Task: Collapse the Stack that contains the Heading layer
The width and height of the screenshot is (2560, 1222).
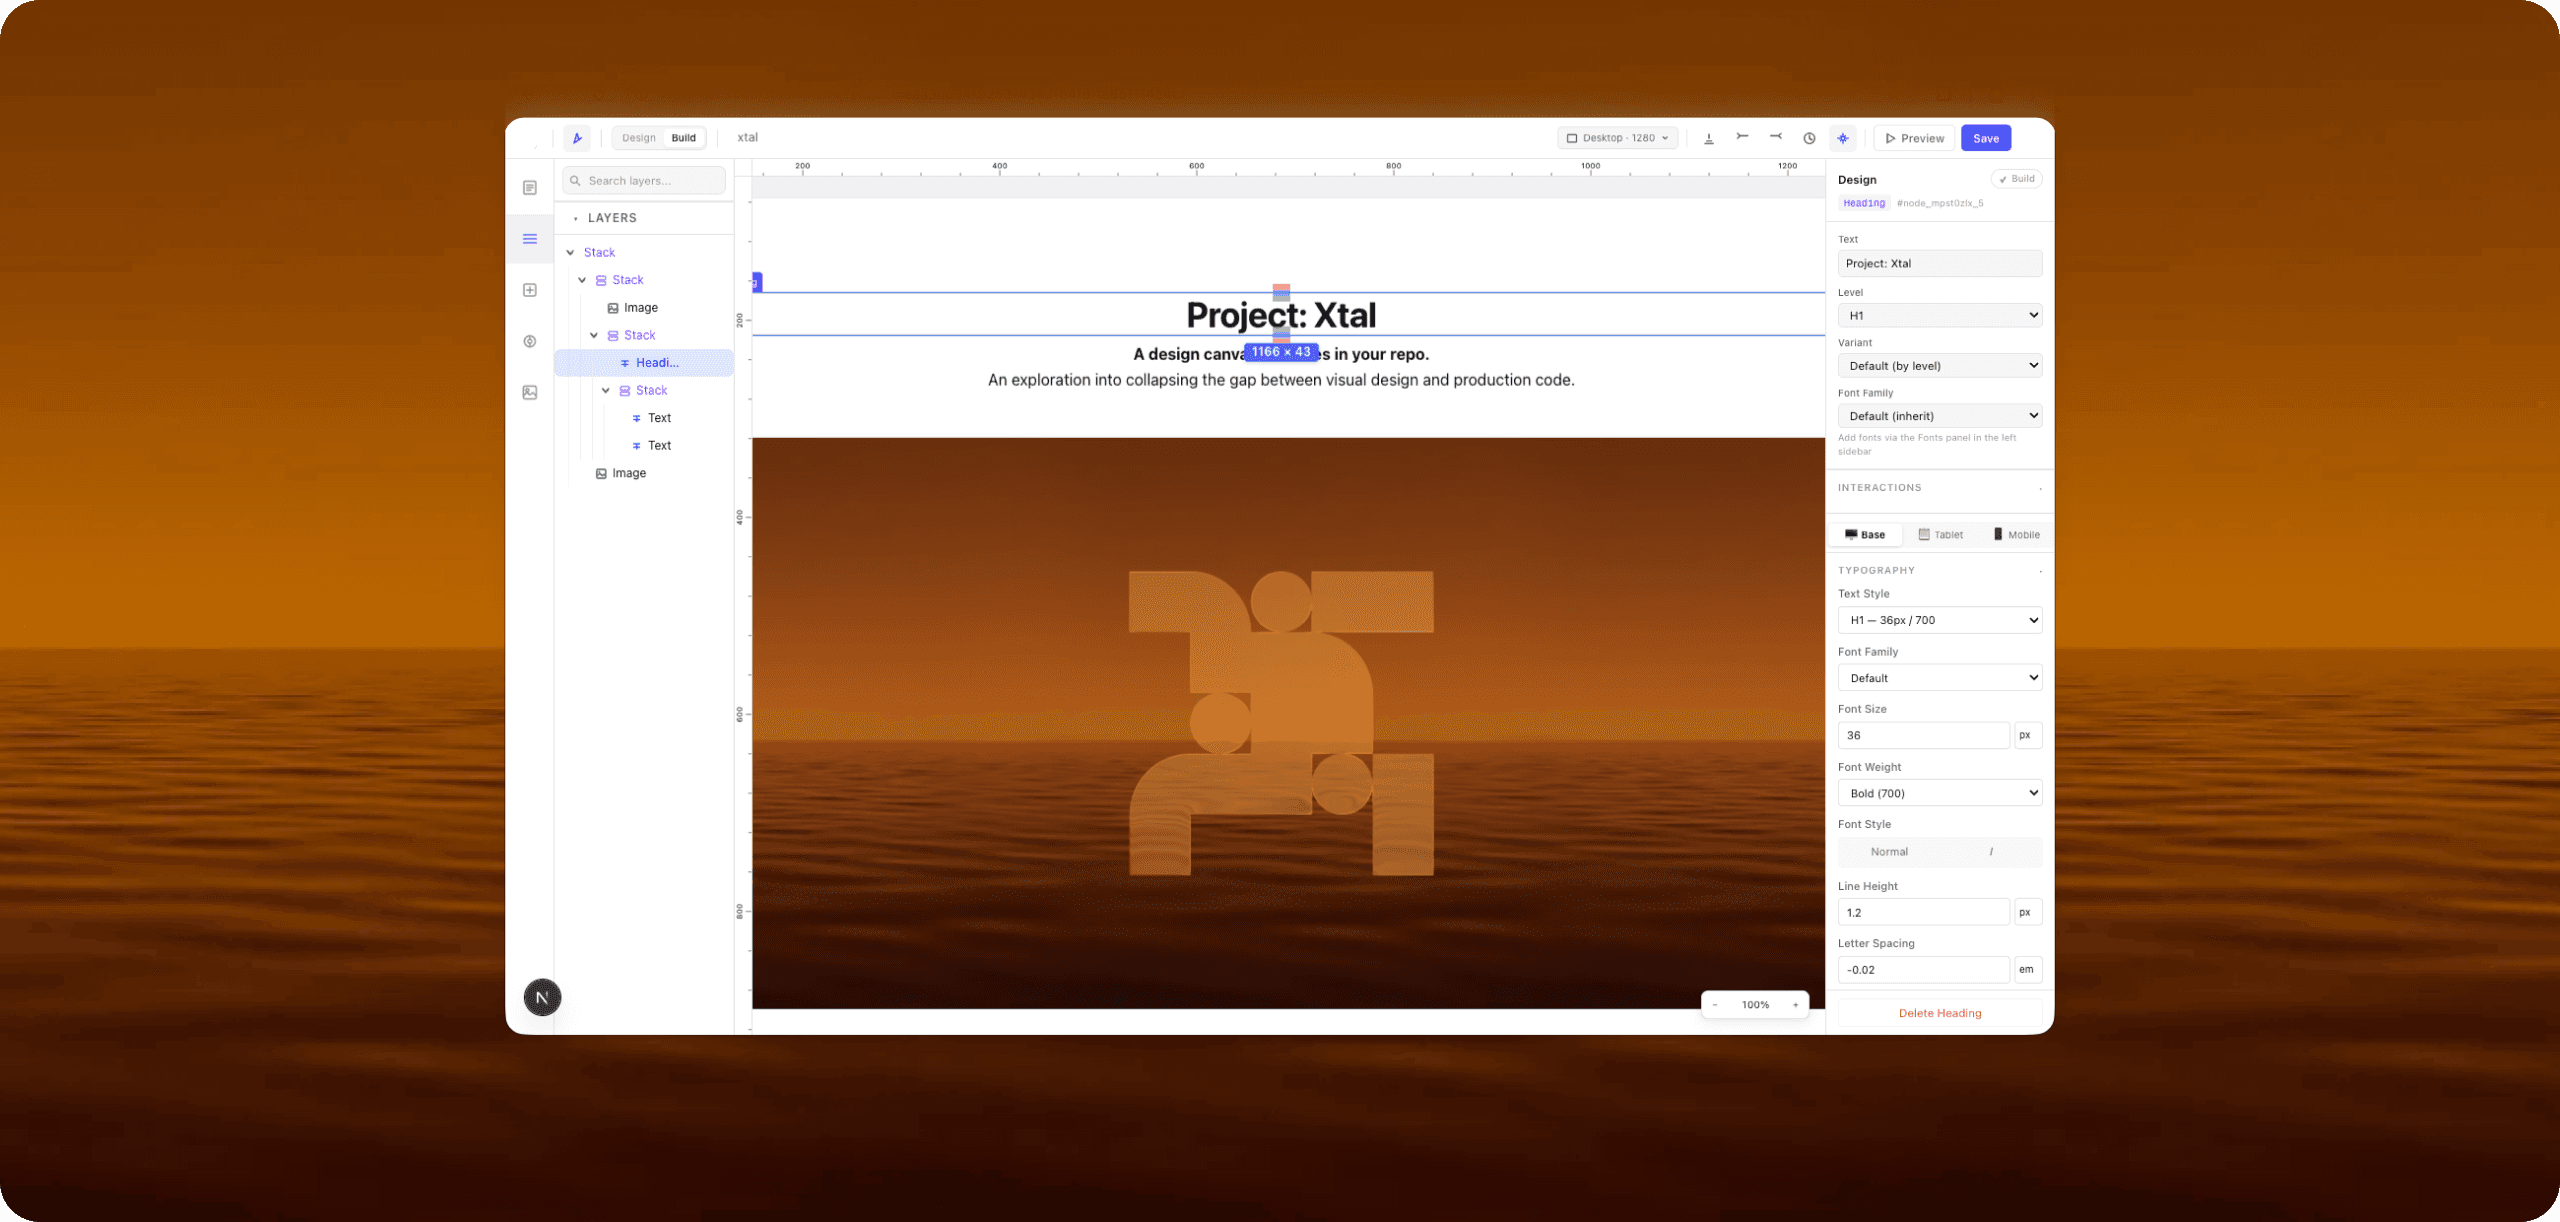Action: coord(594,336)
